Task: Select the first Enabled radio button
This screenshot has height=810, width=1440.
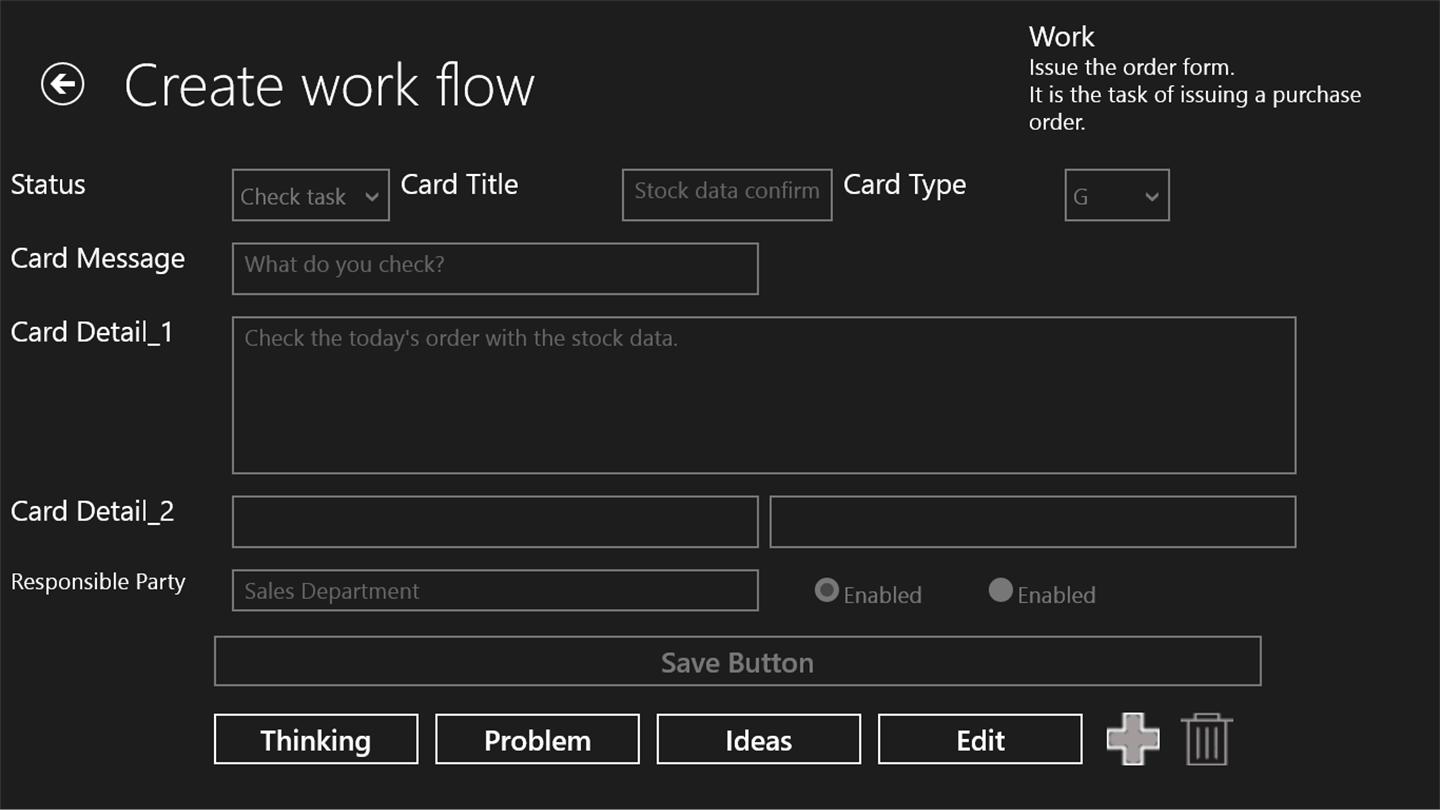Action: click(x=826, y=590)
